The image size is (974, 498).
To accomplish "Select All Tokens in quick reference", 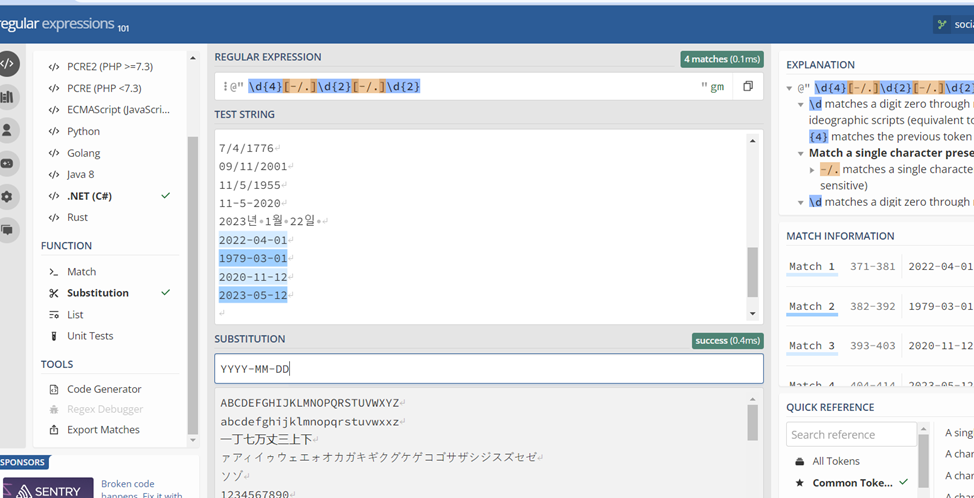I will click(x=836, y=461).
